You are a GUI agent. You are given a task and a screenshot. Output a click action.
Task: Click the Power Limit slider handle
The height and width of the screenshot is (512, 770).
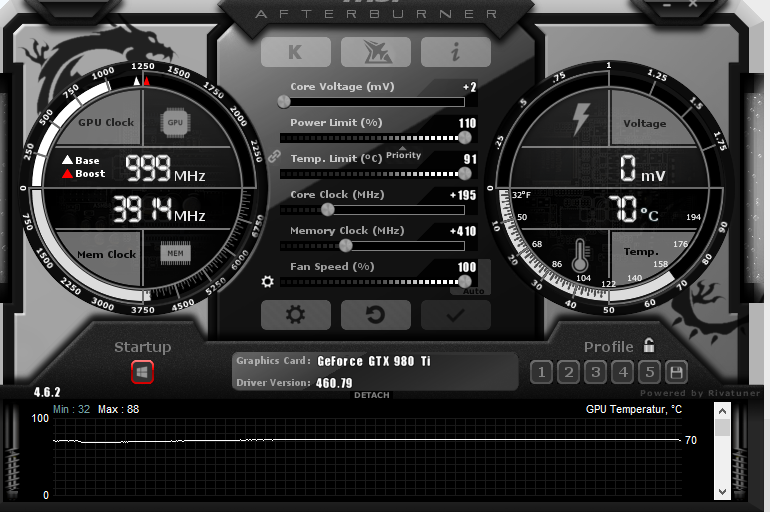pos(465,137)
